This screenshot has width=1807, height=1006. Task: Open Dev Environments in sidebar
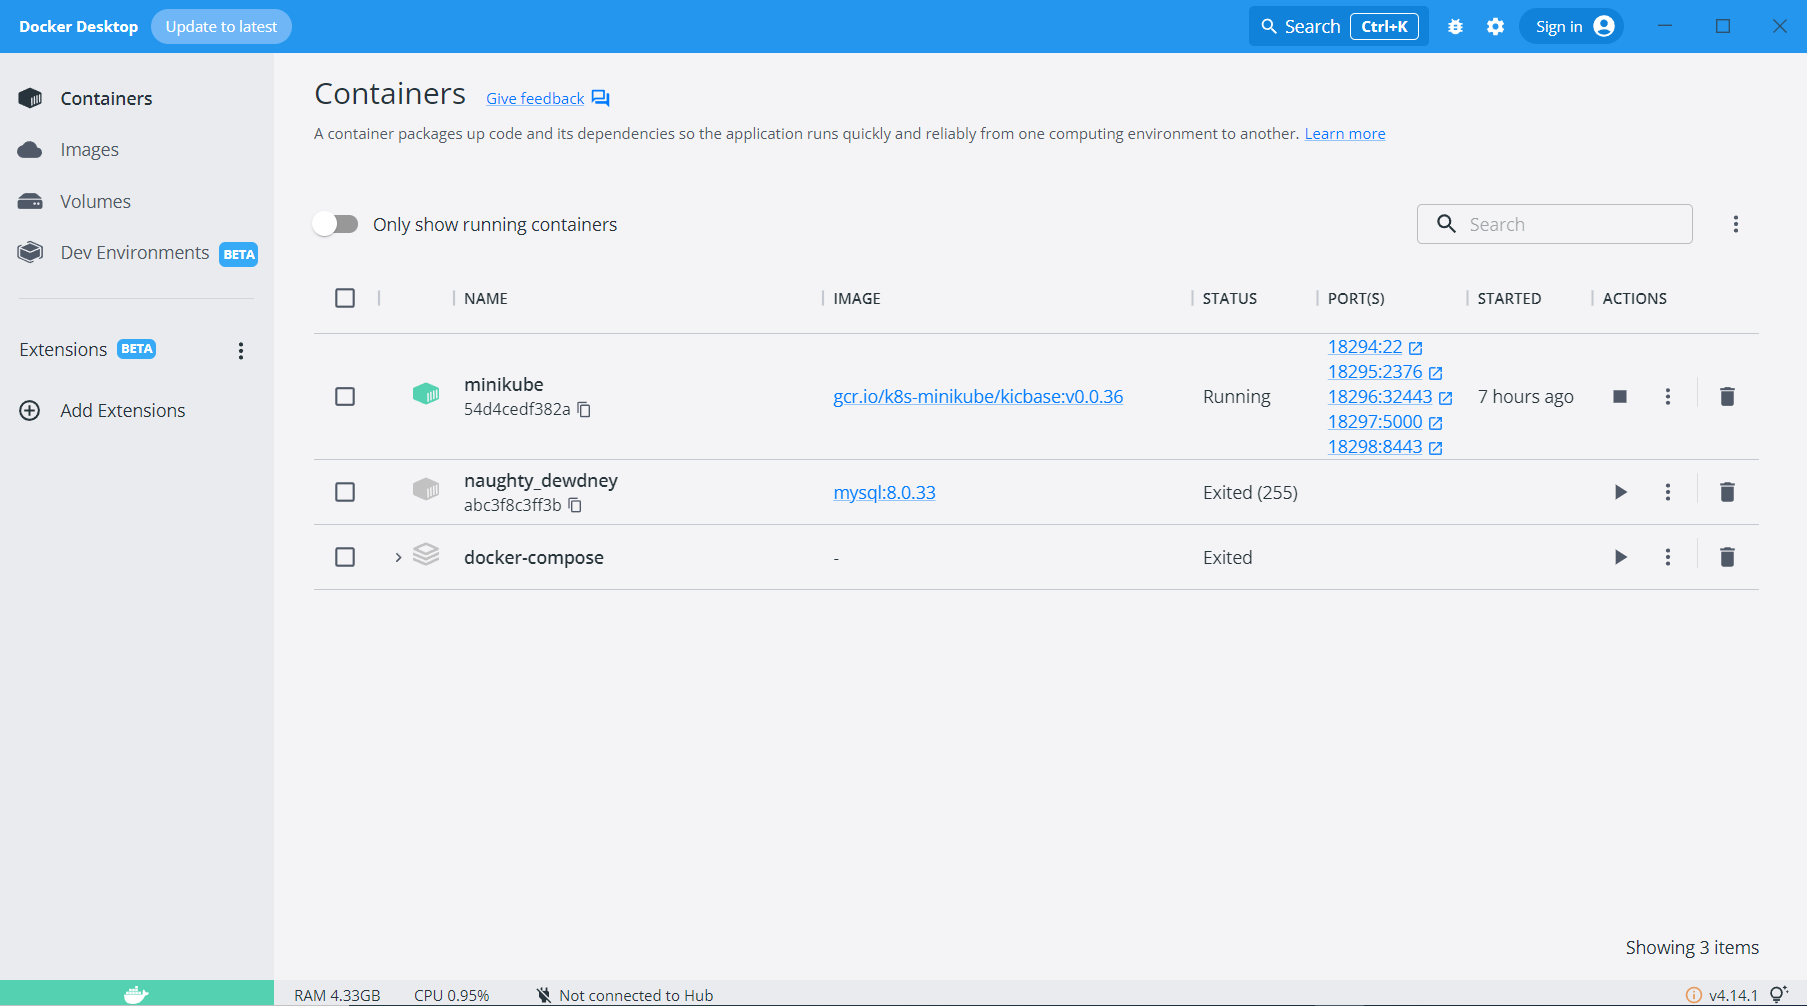click(137, 253)
